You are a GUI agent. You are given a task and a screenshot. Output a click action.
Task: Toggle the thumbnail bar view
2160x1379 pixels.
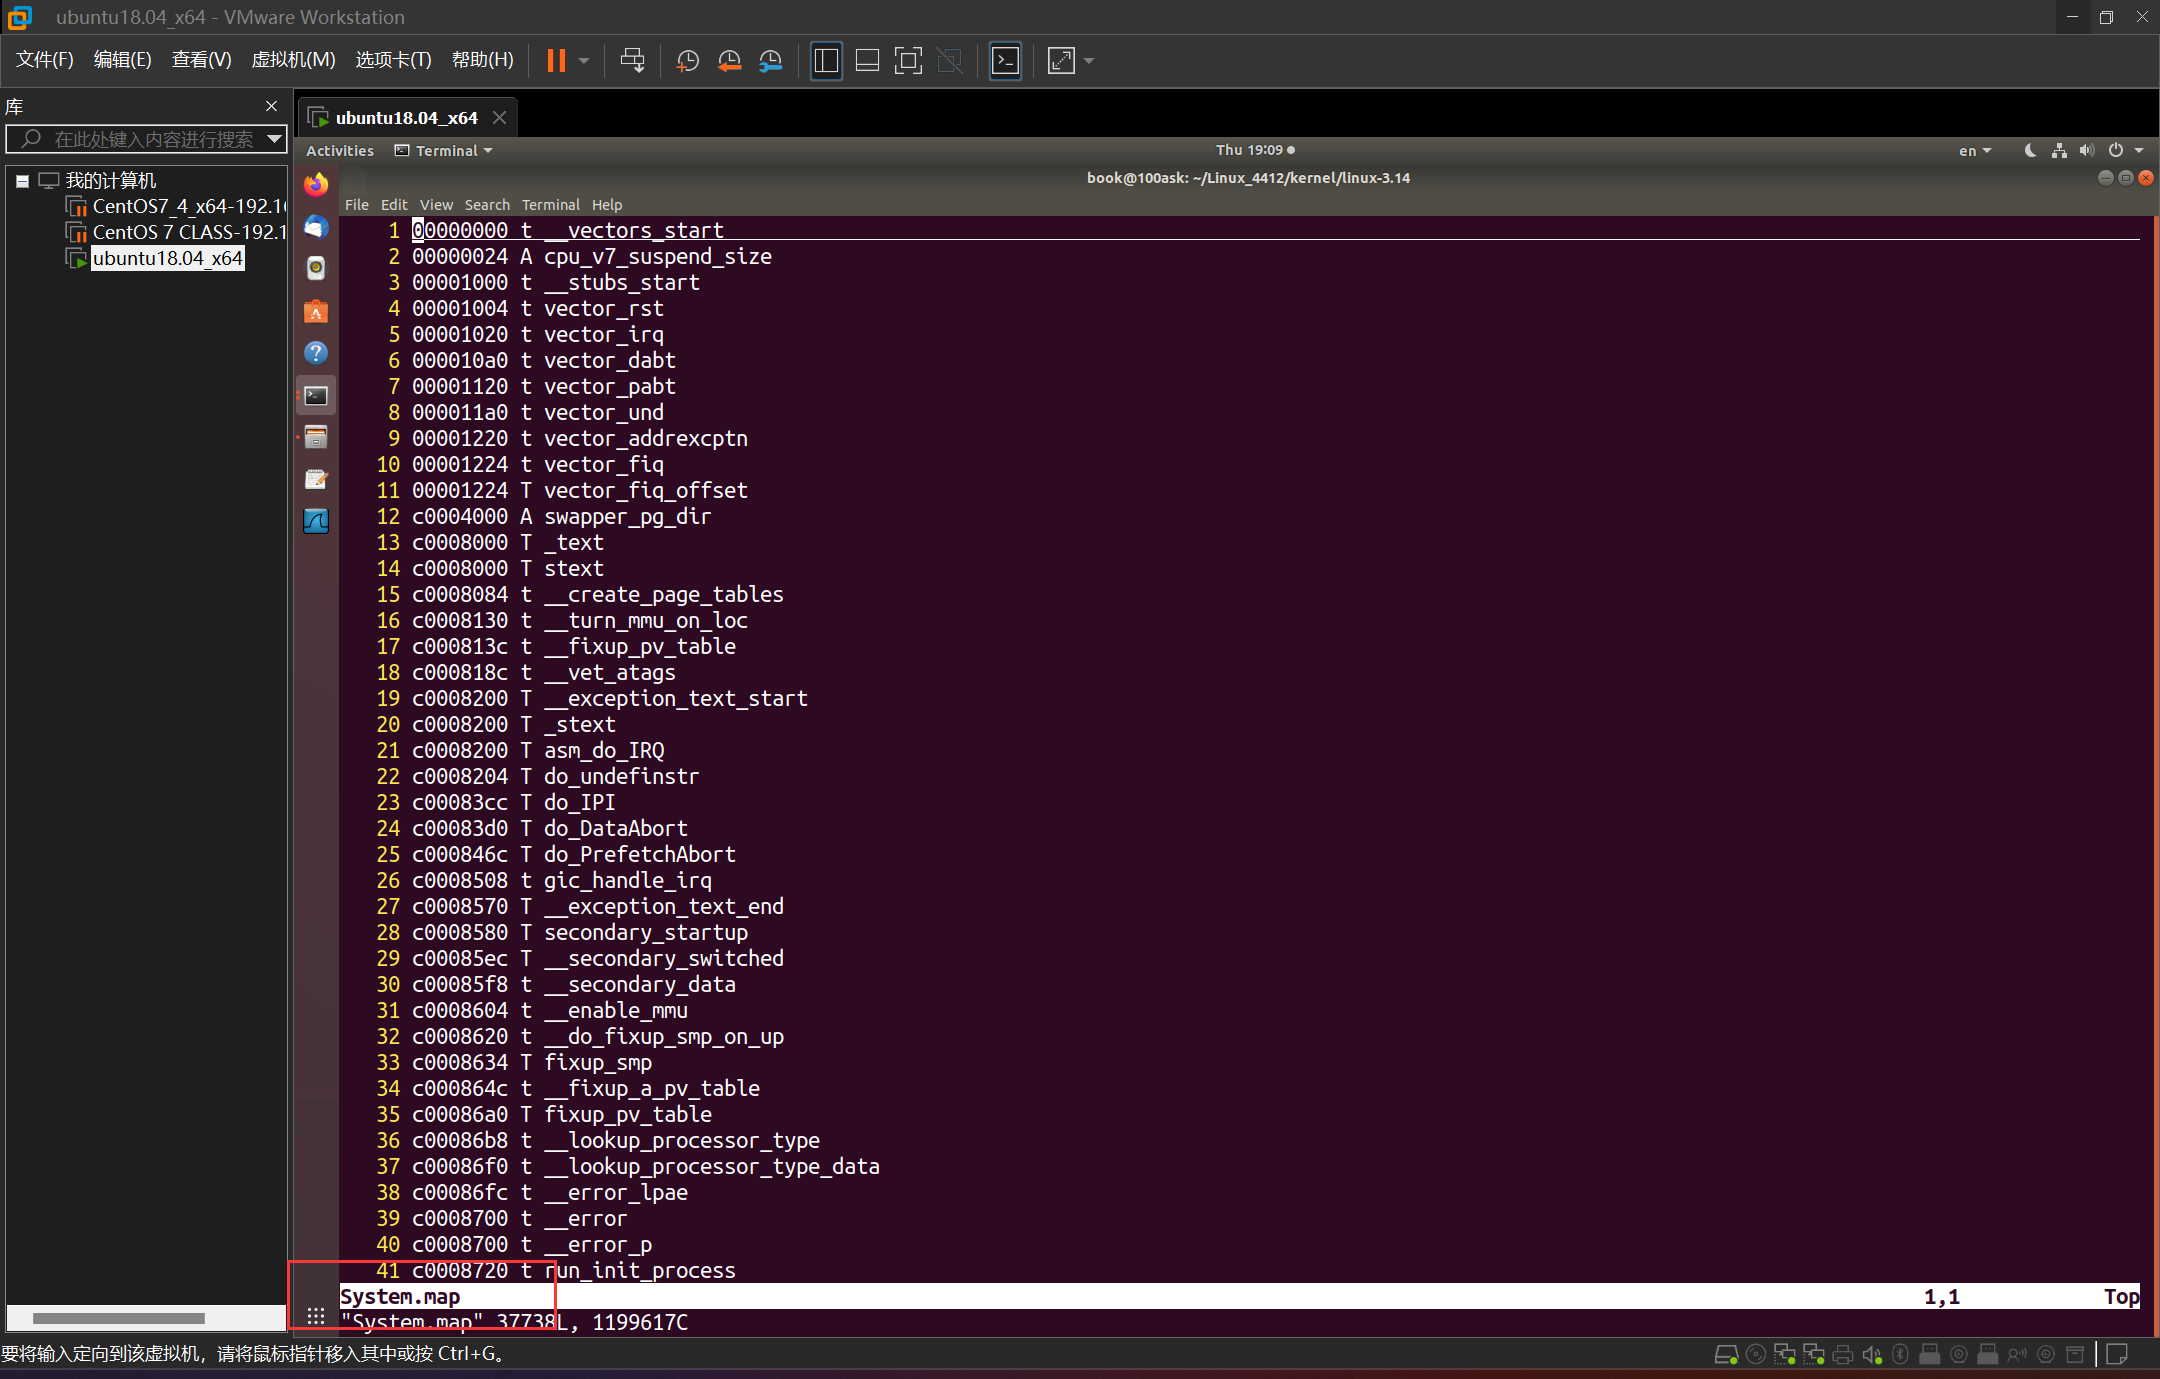coord(867,61)
